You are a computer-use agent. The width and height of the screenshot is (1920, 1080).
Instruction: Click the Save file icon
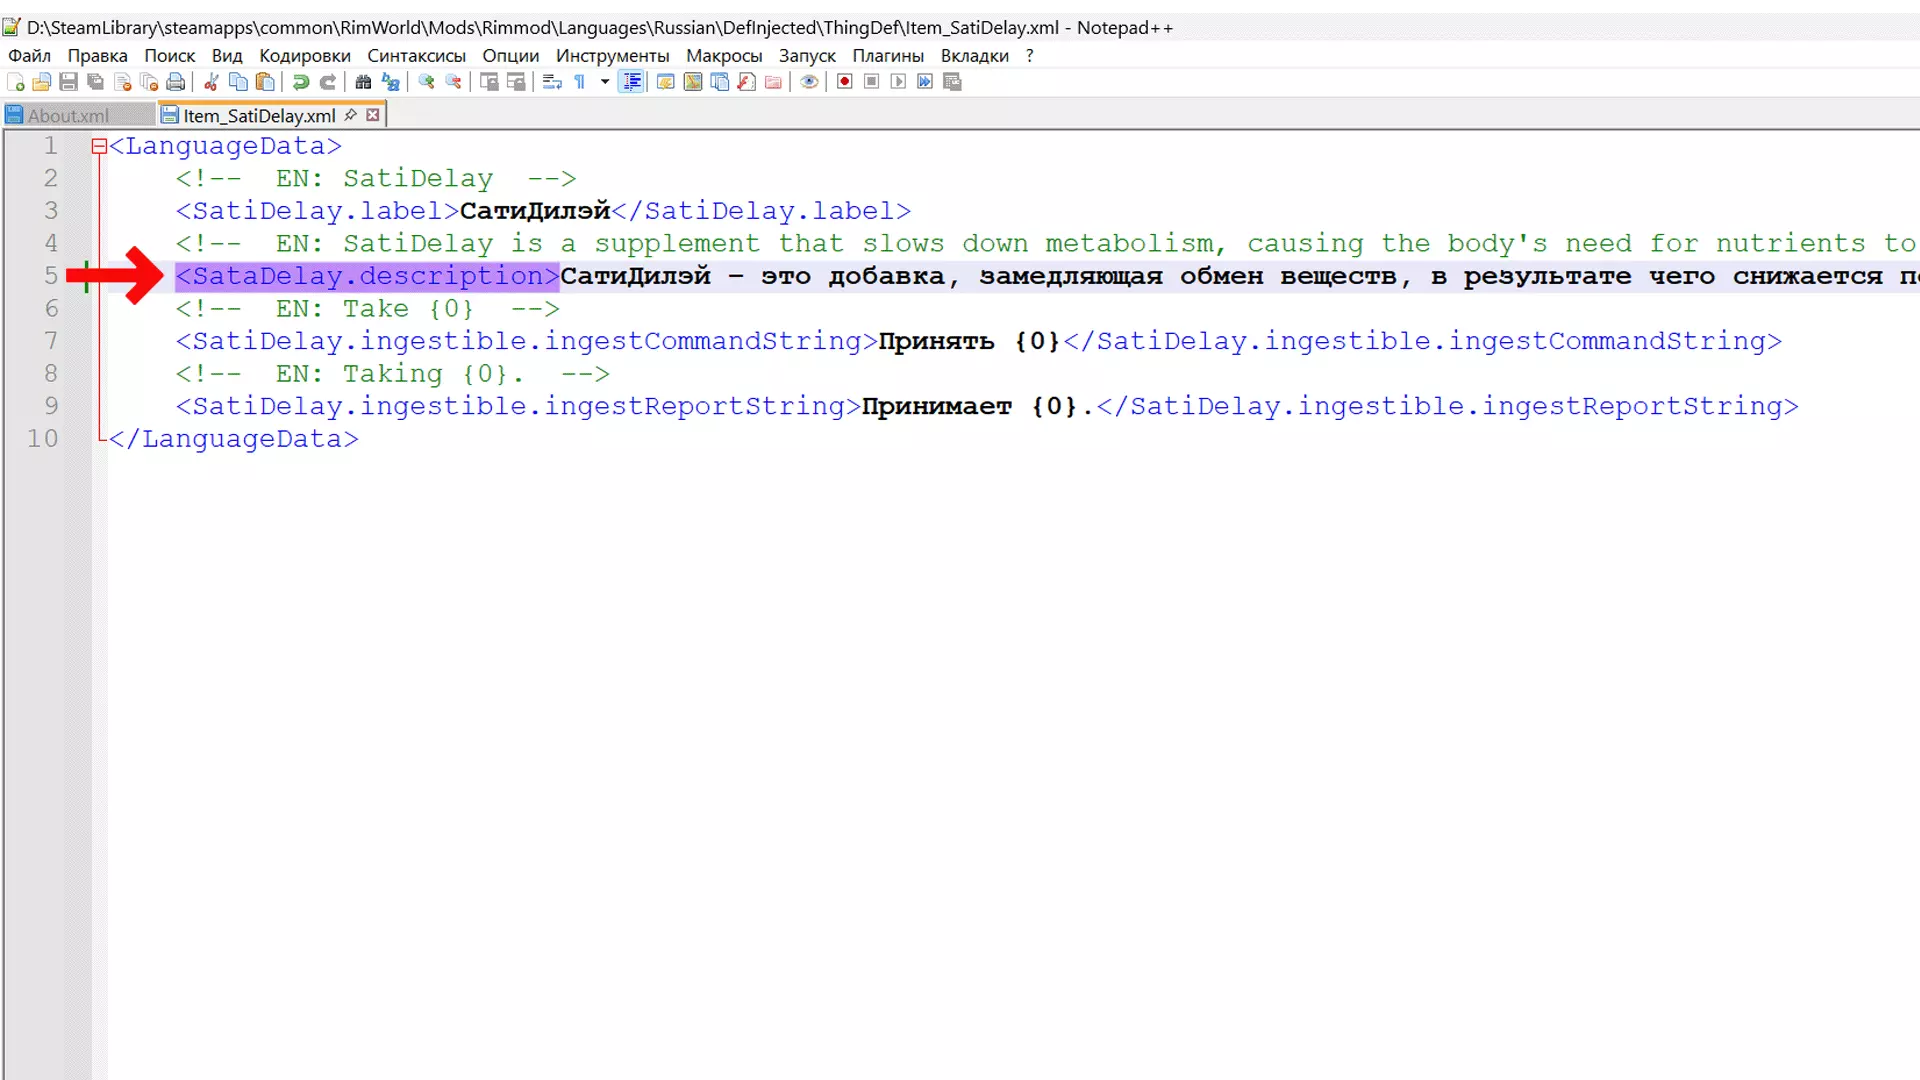pos(69,82)
